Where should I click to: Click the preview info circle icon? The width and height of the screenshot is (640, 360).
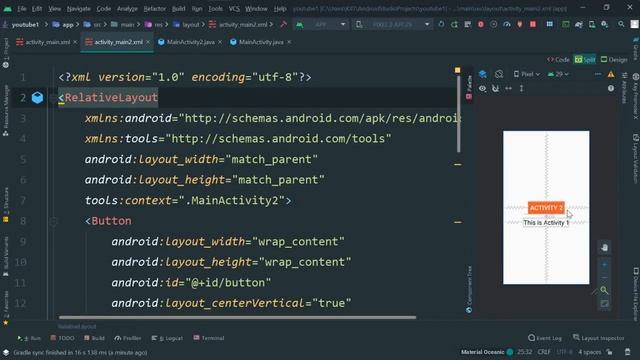[611, 88]
